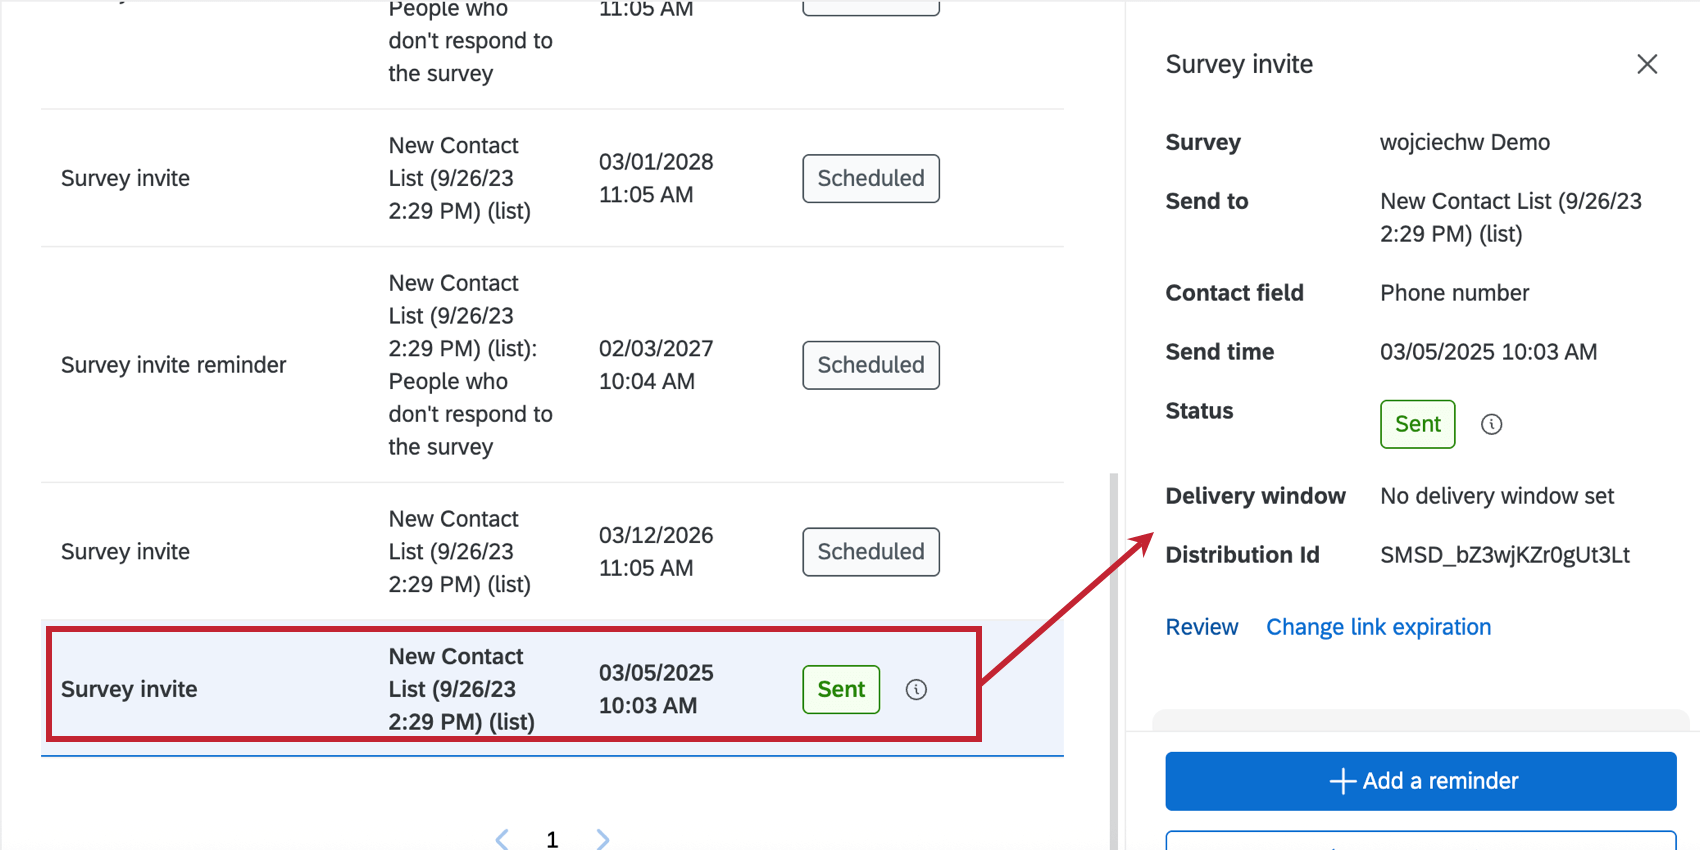
Task: Click Scheduled badge for 03/01/2028 invite
Action: pyautogui.click(x=870, y=178)
